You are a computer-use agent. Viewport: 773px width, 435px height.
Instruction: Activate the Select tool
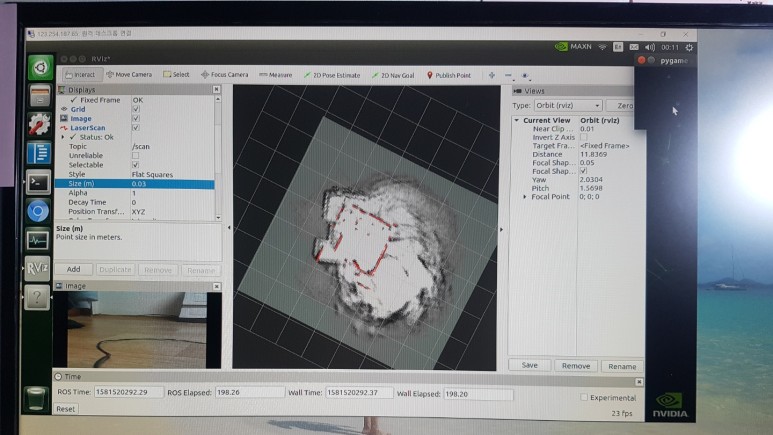[x=176, y=74]
